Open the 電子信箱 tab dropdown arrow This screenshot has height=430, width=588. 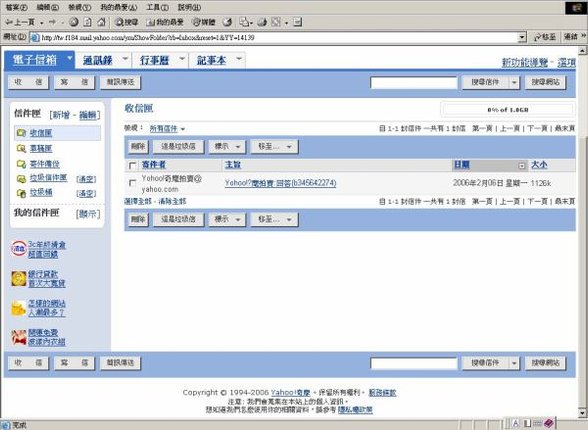(69, 58)
